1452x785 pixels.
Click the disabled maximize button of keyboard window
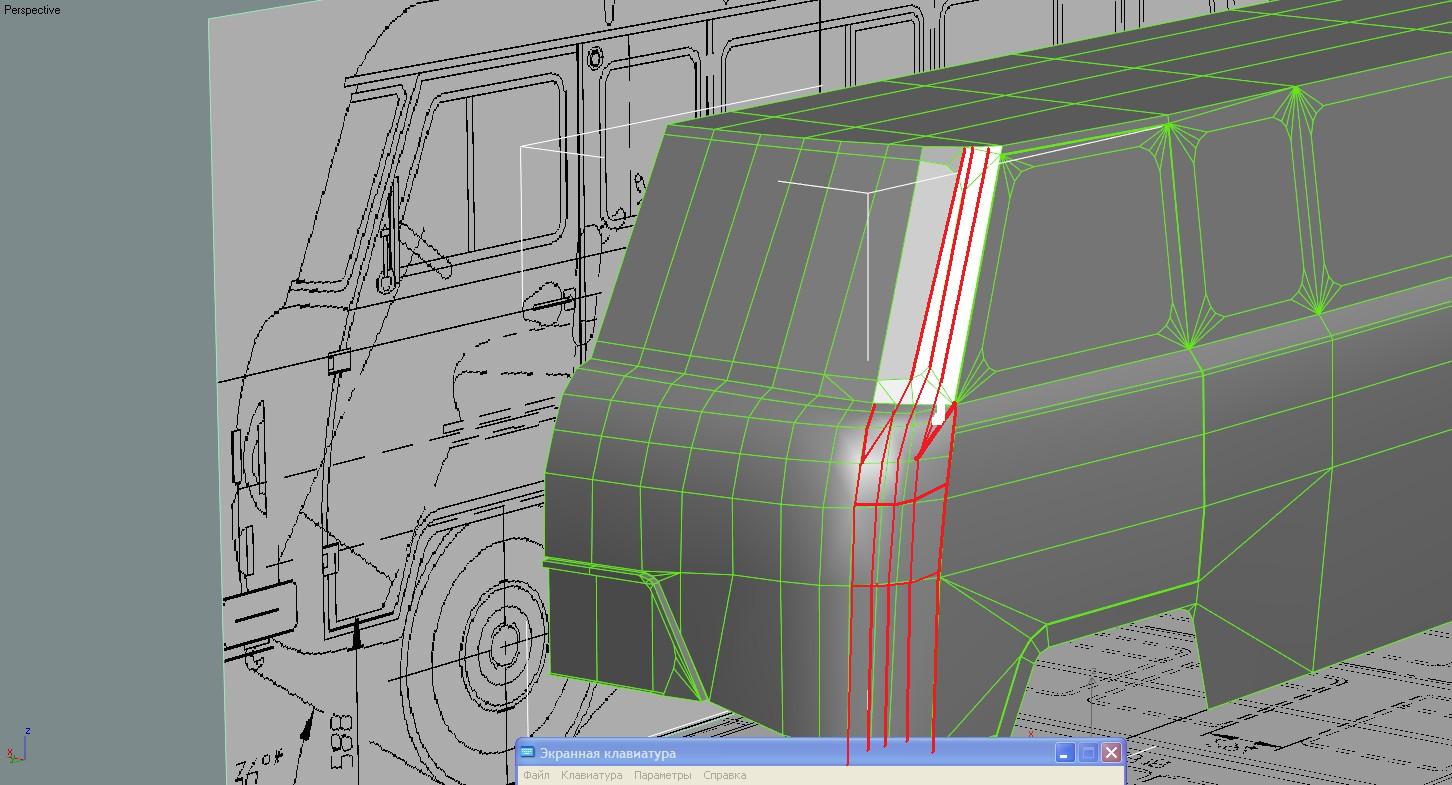tap(1088, 753)
